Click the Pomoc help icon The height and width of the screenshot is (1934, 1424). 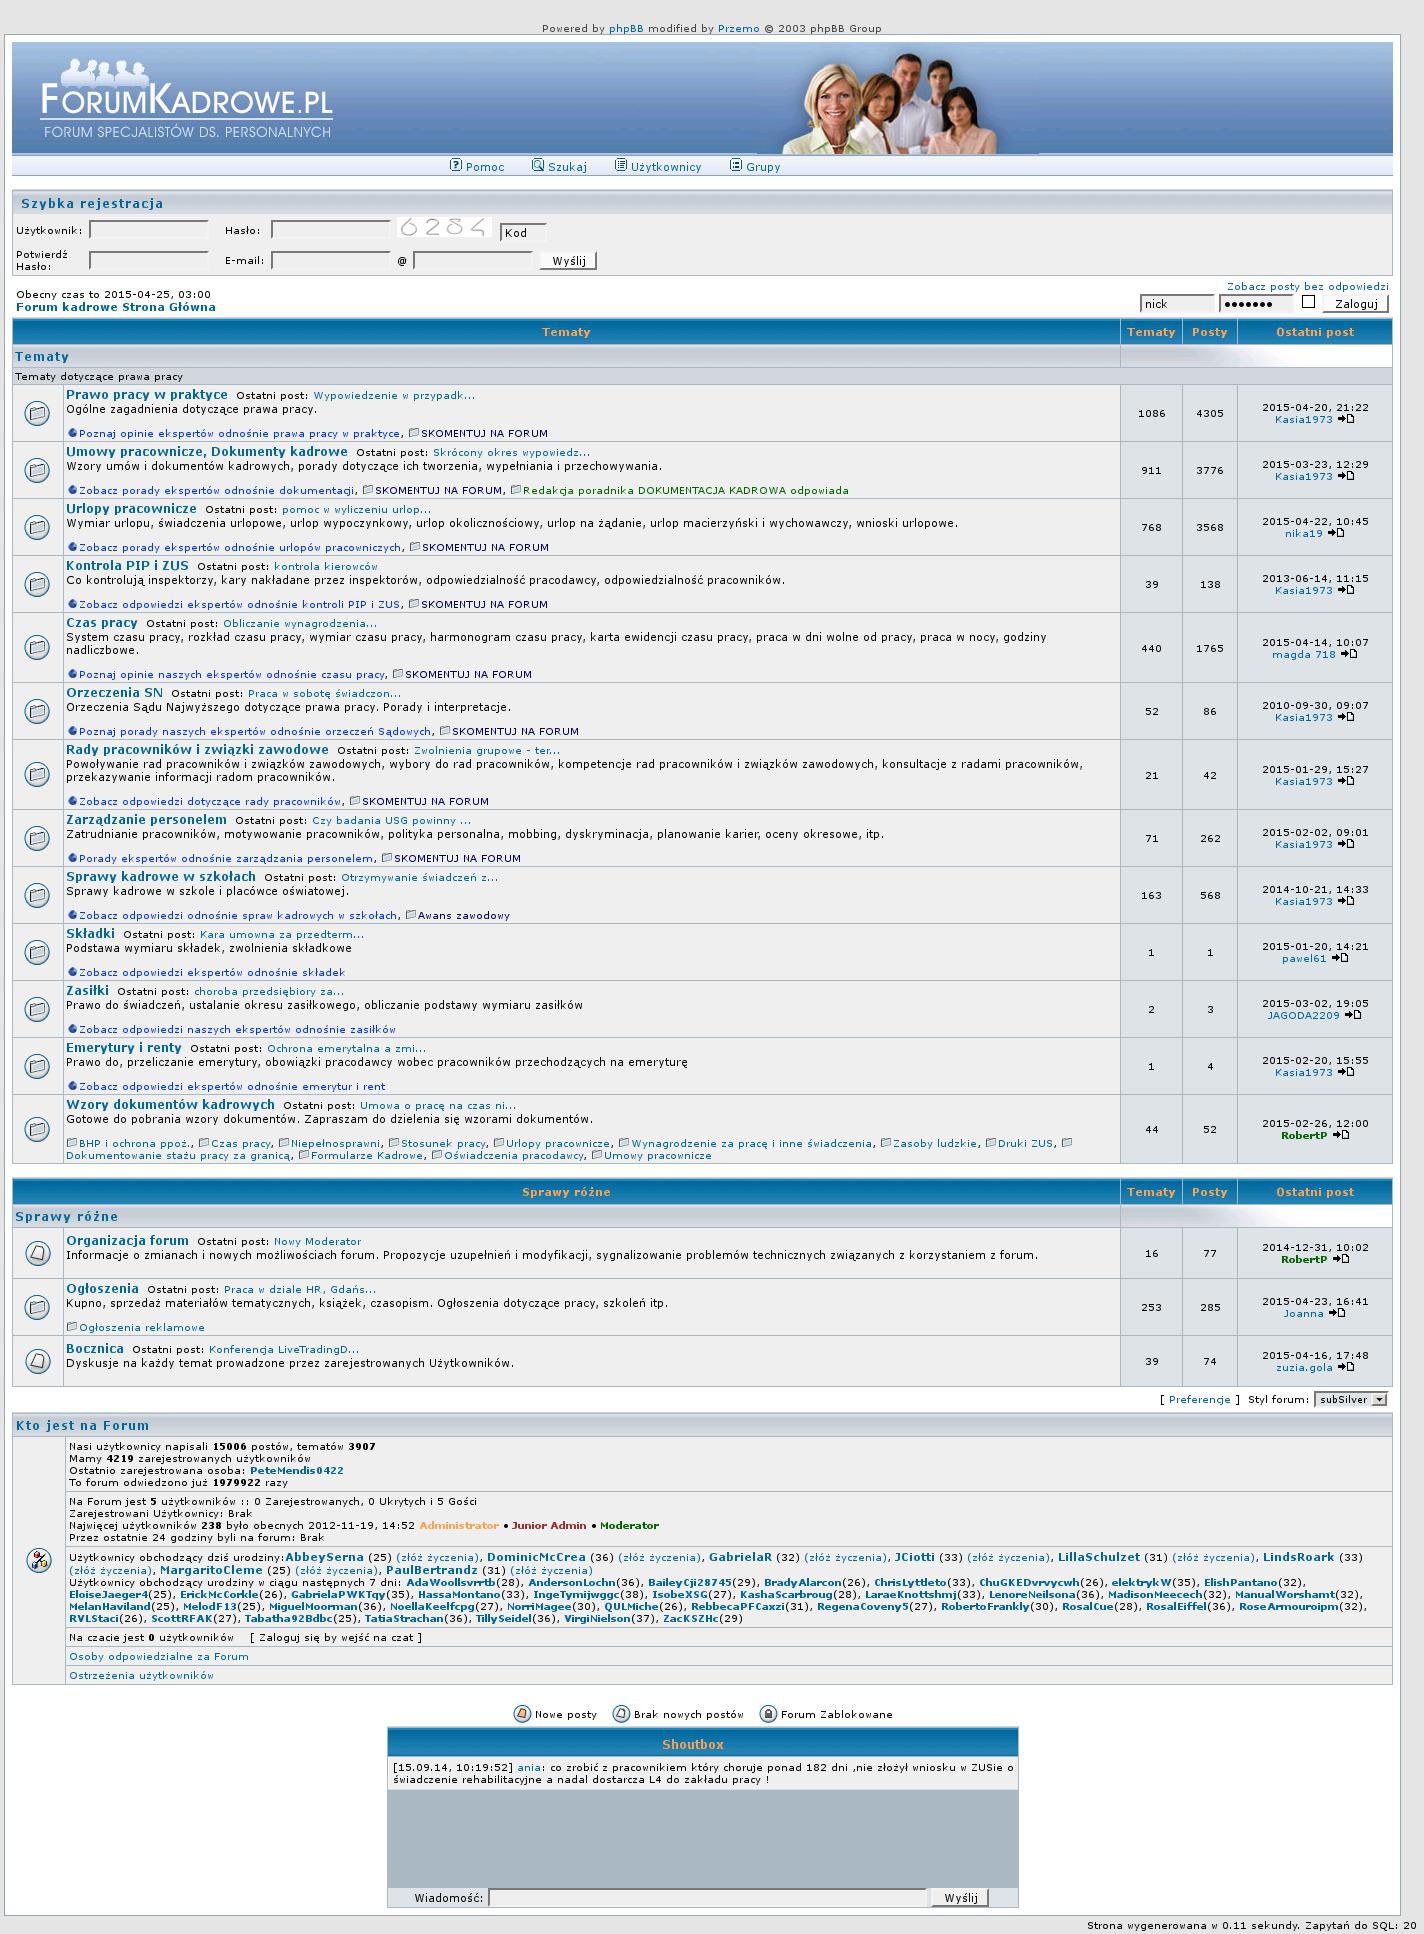click(456, 166)
